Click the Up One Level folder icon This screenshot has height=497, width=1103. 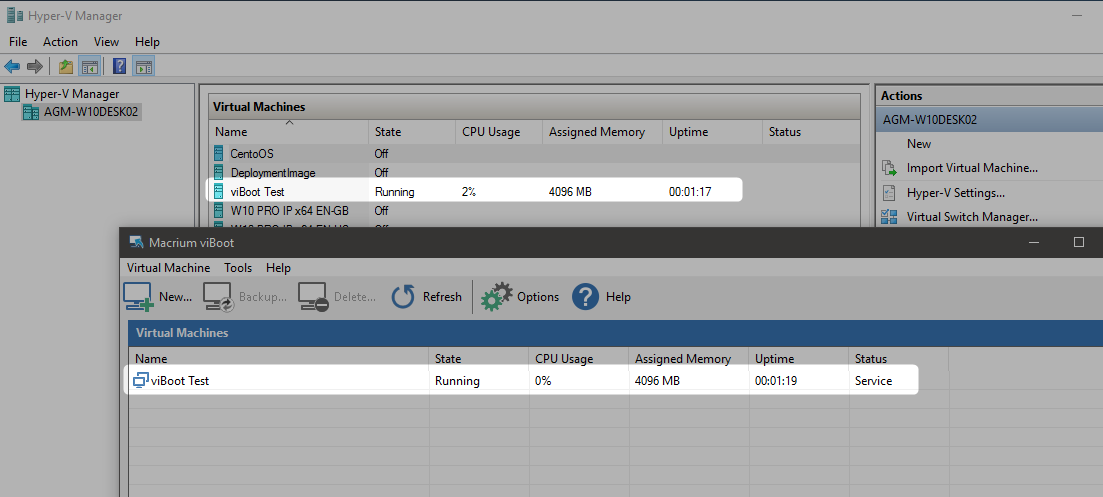coord(66,67)
